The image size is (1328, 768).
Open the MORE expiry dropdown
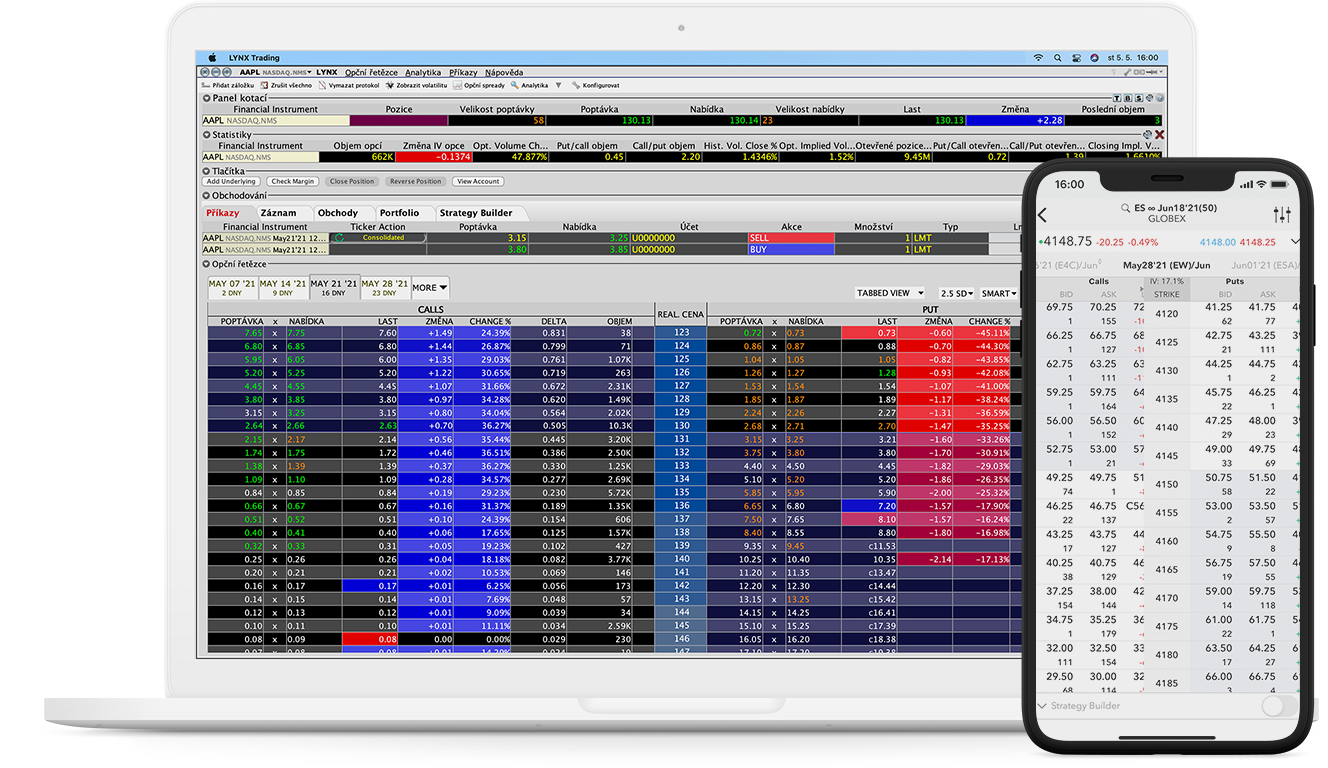click(430, 288)
